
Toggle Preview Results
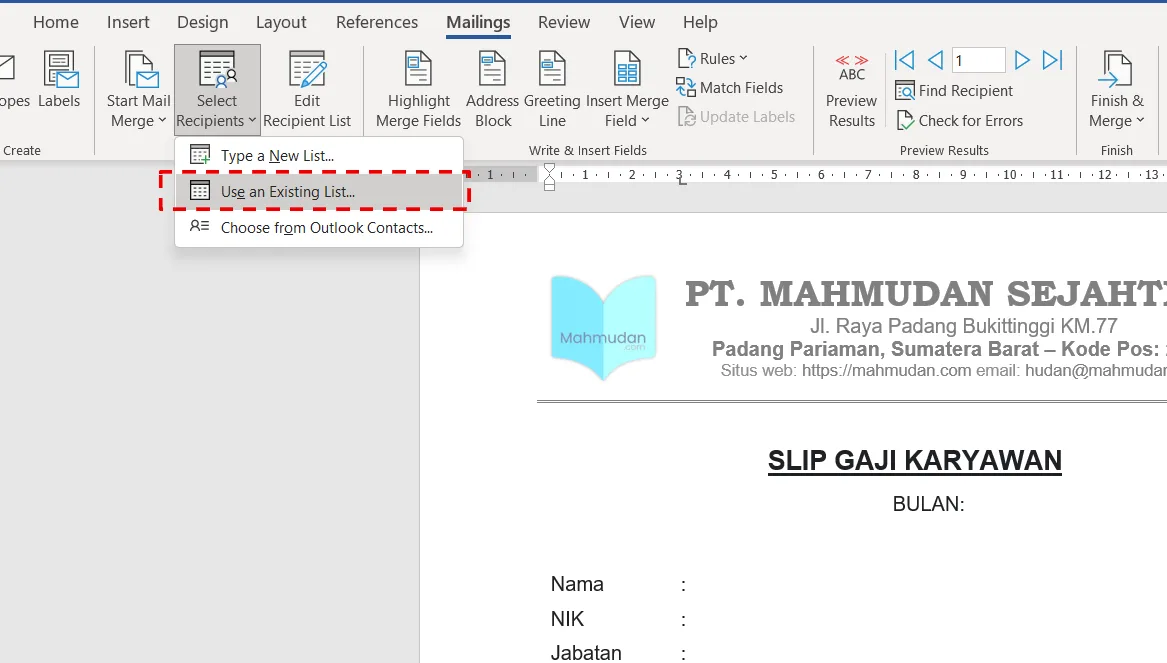[x=851, y=89]
